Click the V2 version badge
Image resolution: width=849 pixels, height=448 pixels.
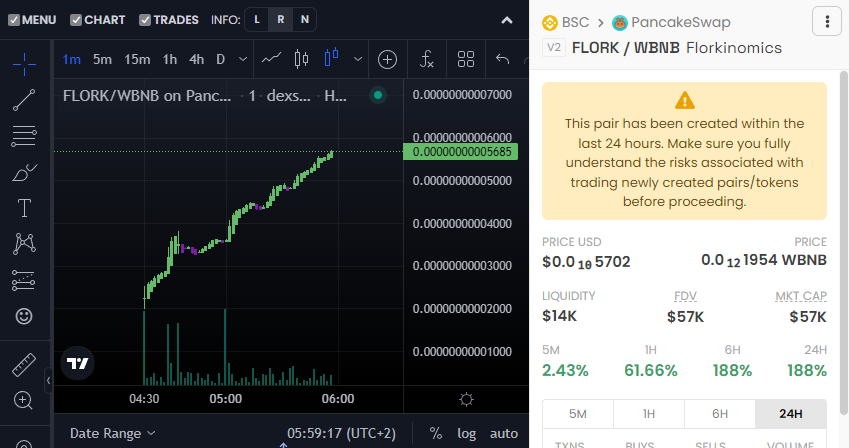tap(553, 48)
